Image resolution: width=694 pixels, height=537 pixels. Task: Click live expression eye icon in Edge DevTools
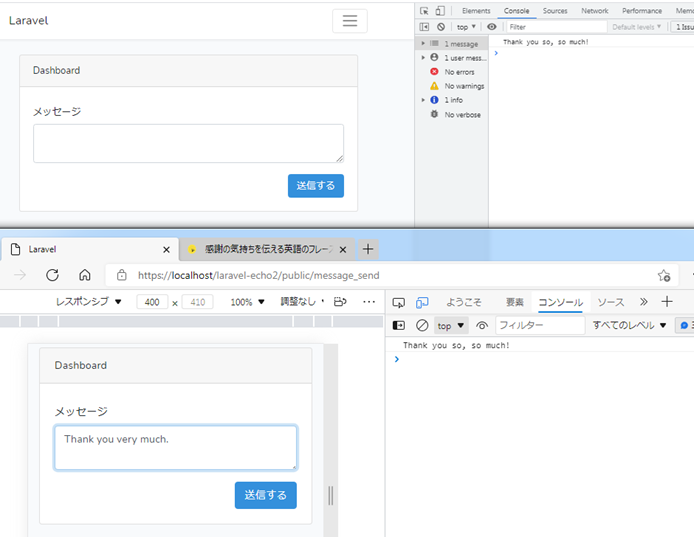coord(482,326)
